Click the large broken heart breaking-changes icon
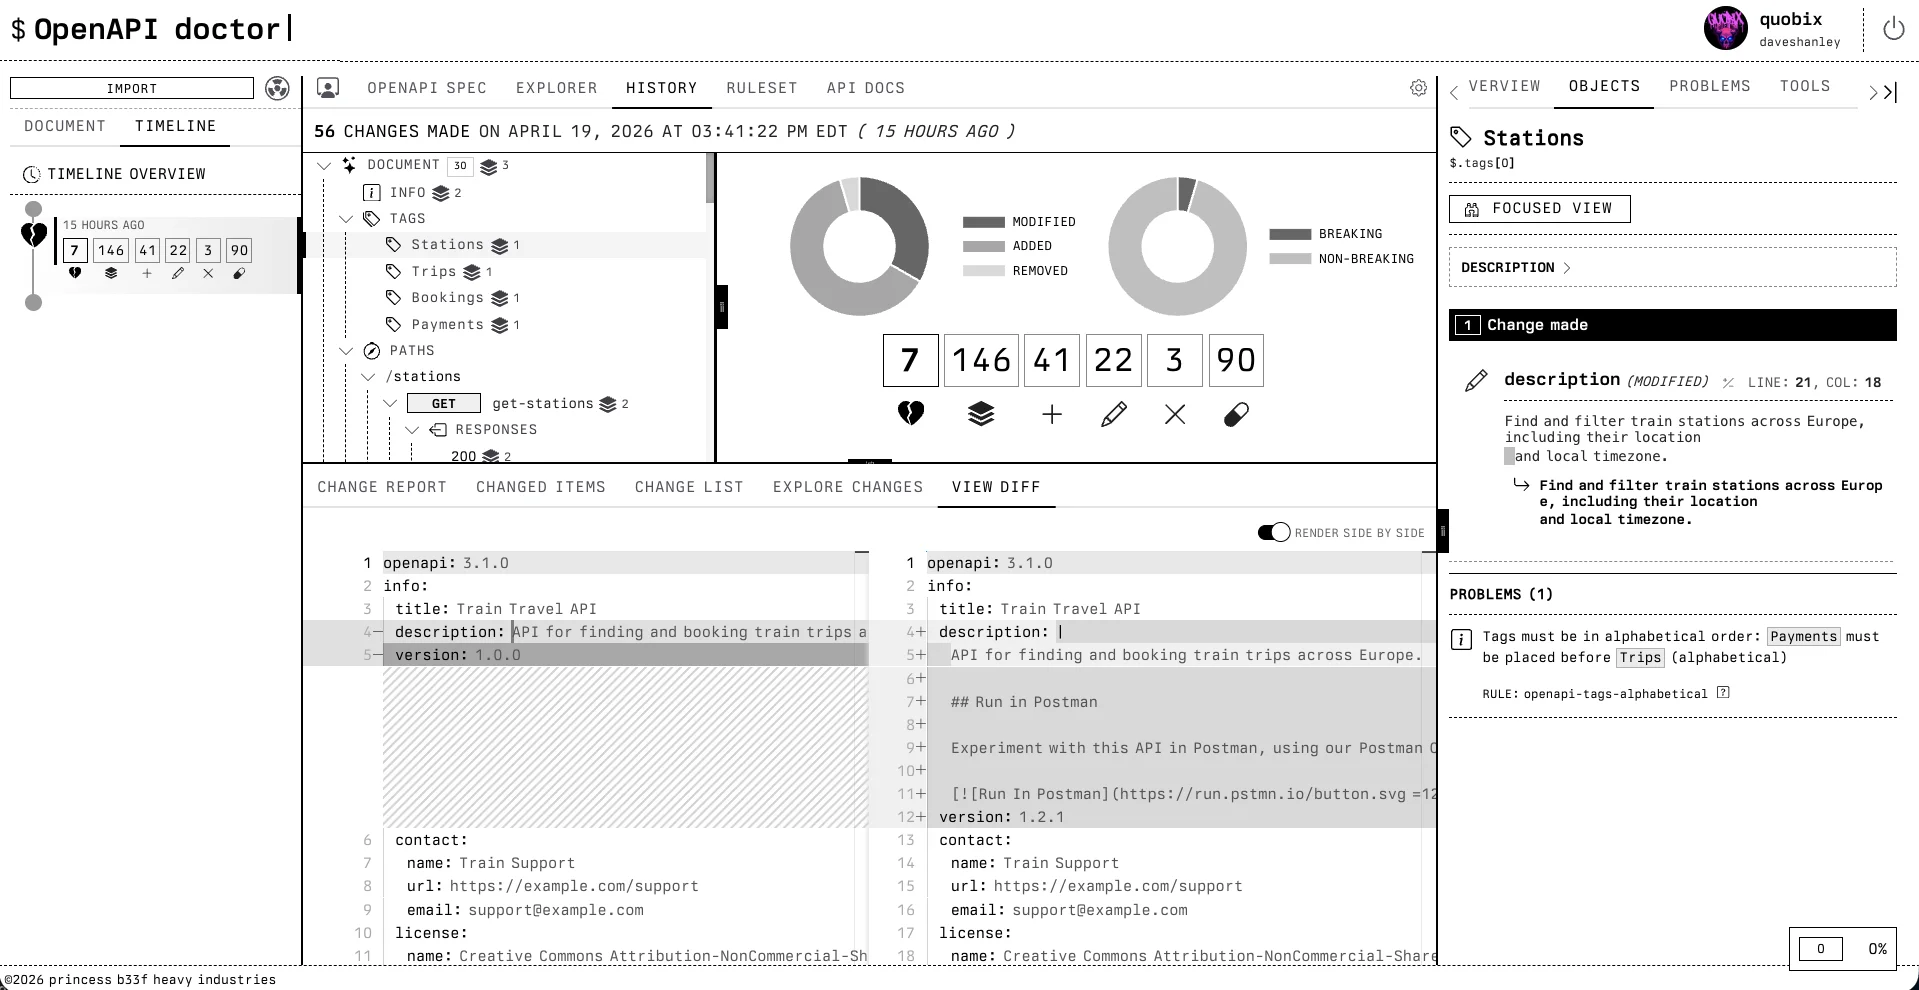1919x990 pixels. [910, 414]
